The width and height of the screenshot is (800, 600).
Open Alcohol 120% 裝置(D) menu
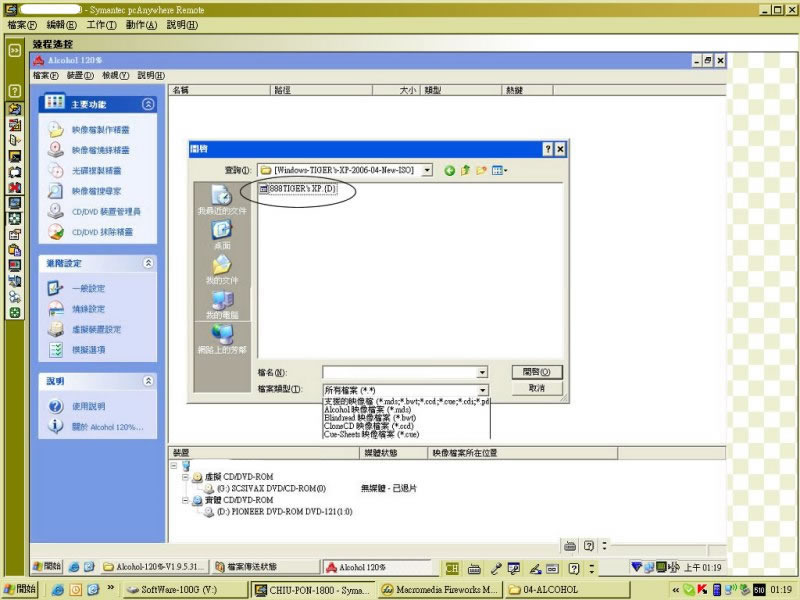point(80,76)
